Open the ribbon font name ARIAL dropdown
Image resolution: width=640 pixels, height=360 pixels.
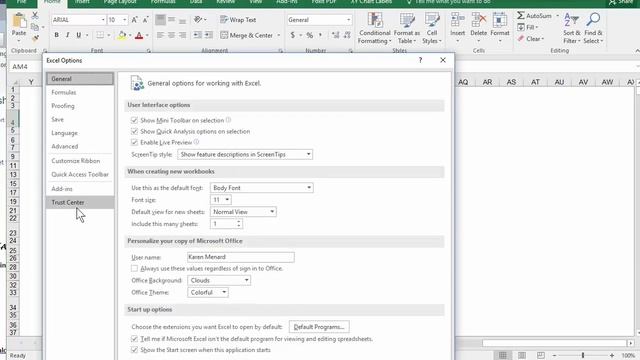pos(102,20)
